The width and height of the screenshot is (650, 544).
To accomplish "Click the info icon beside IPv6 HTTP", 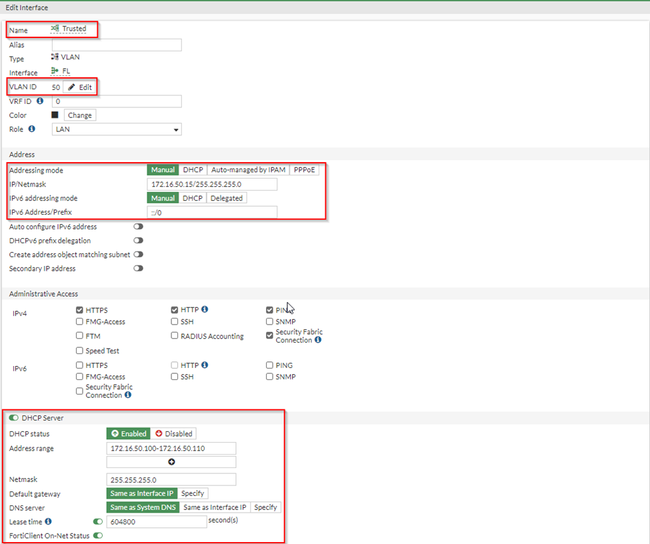I will 205,365.
